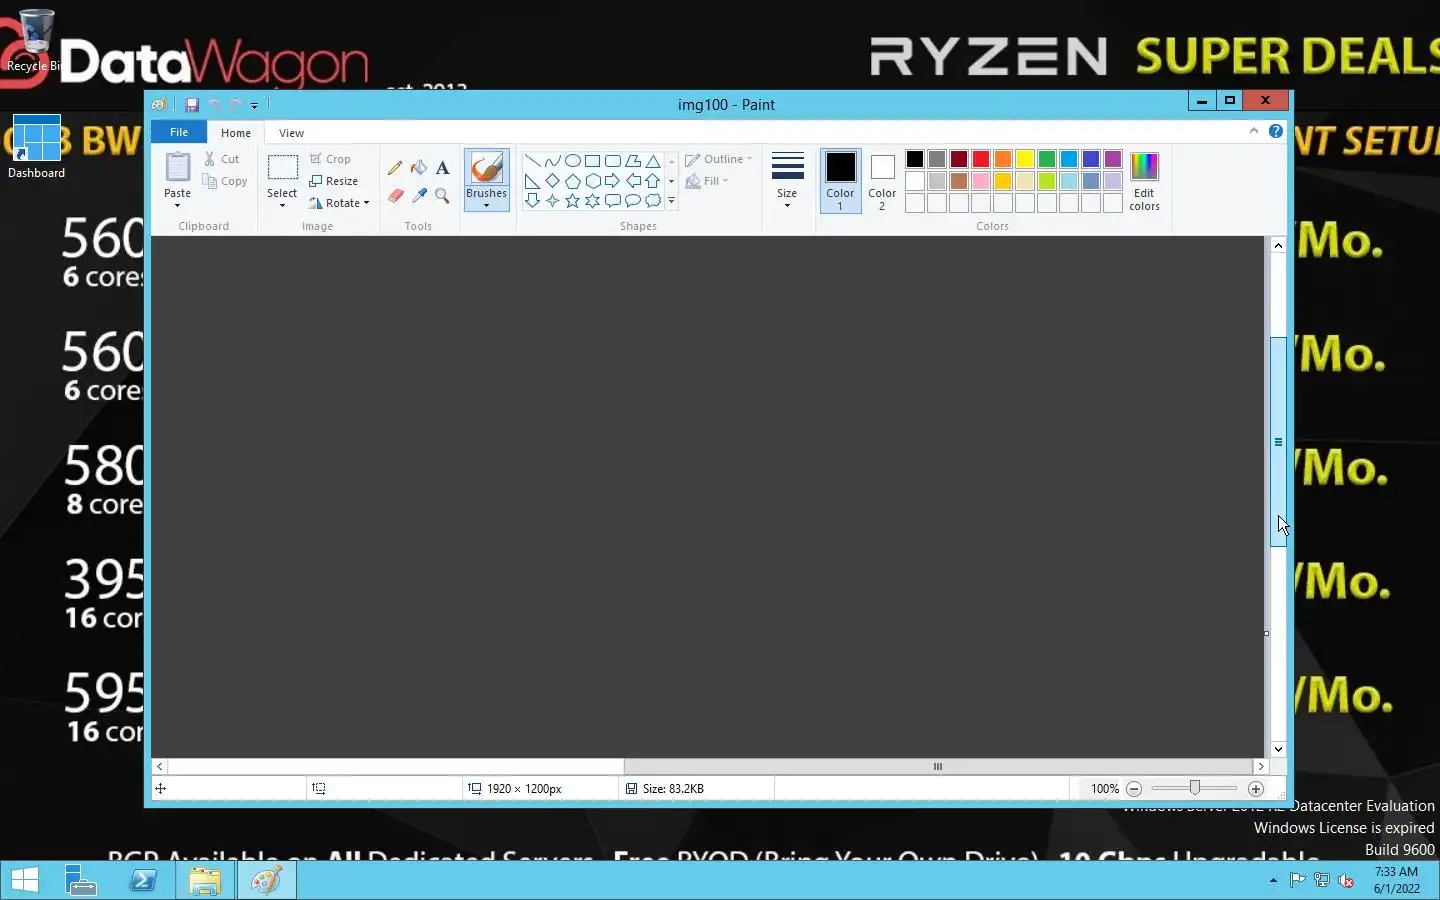
Task: Choose the Rounded rectangle shape
Action: pos(612,160)
